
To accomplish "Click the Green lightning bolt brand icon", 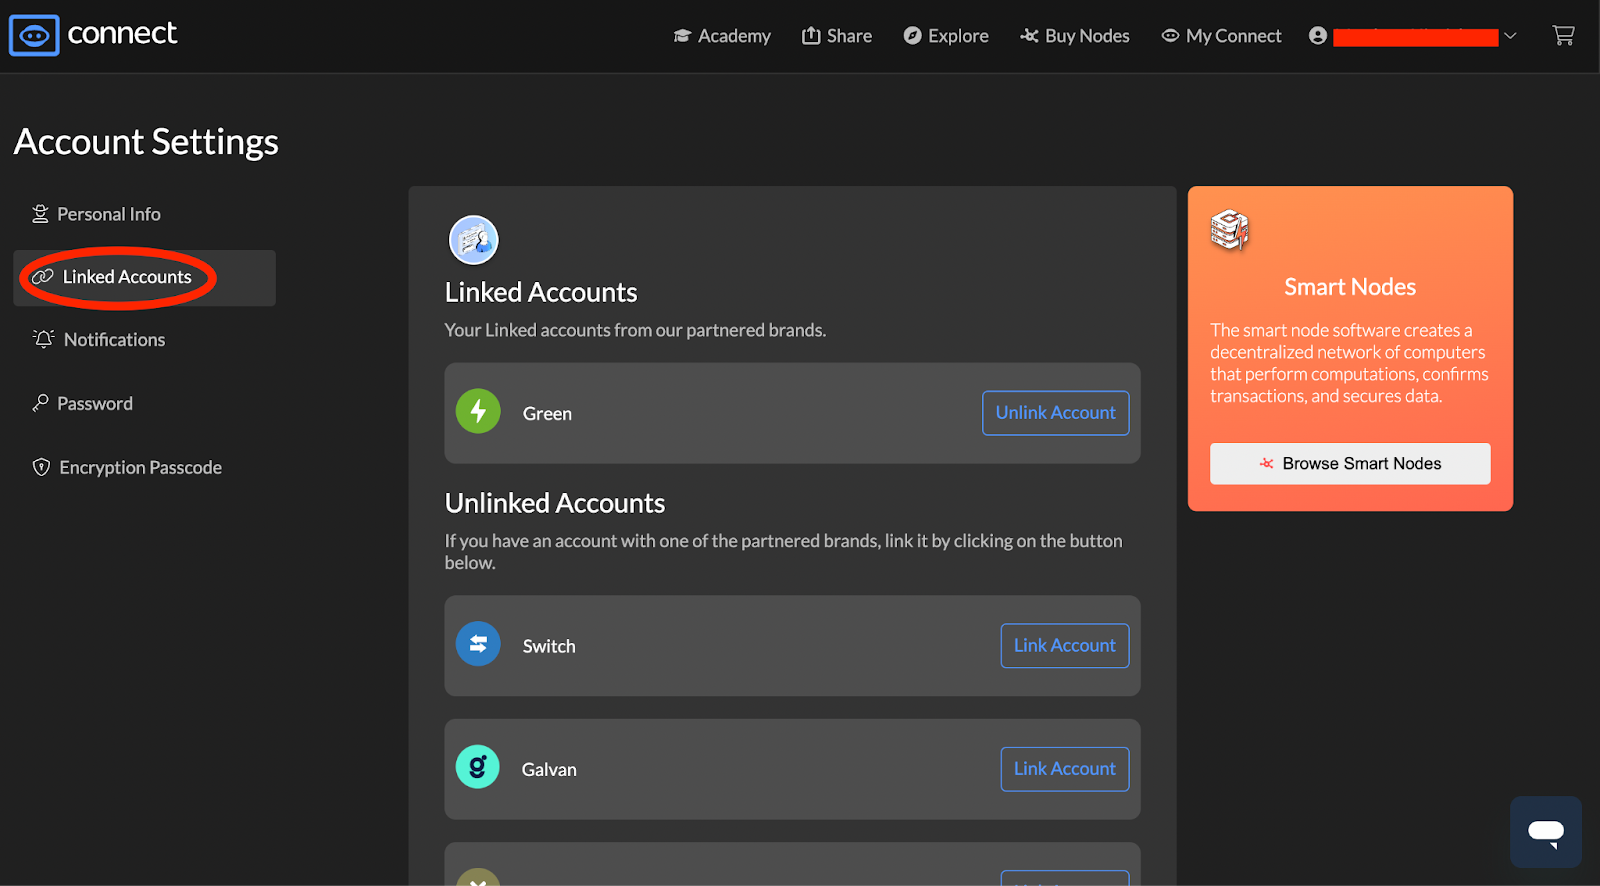I will point(478,411).
